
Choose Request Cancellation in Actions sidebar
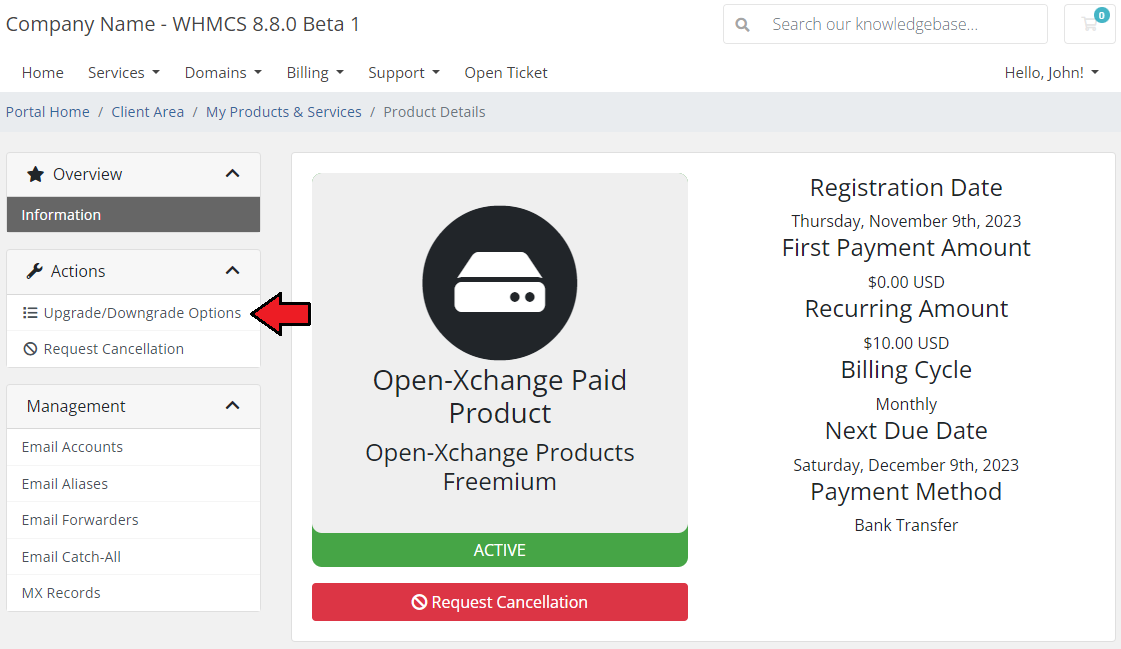click(x=134, y=349)
